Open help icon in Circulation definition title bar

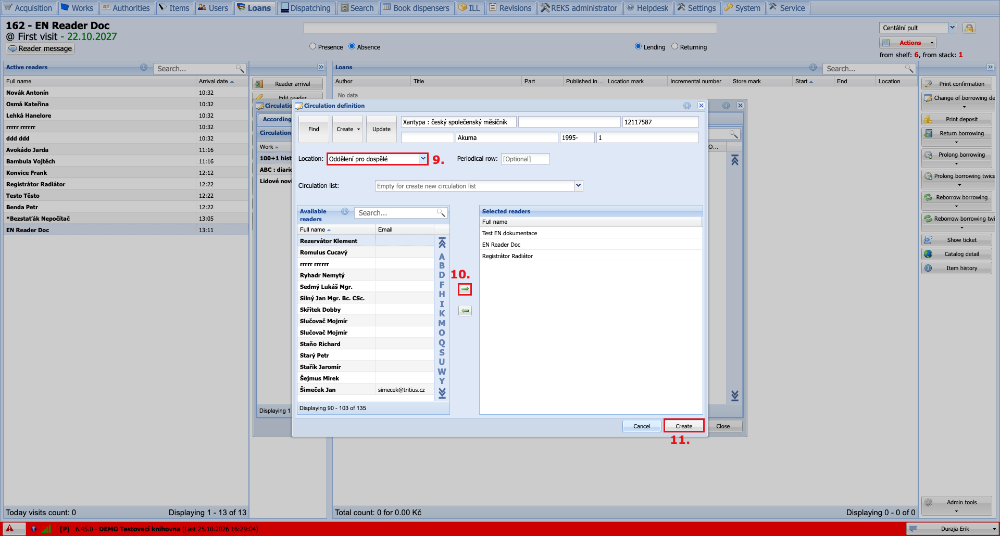click(687, 105)
